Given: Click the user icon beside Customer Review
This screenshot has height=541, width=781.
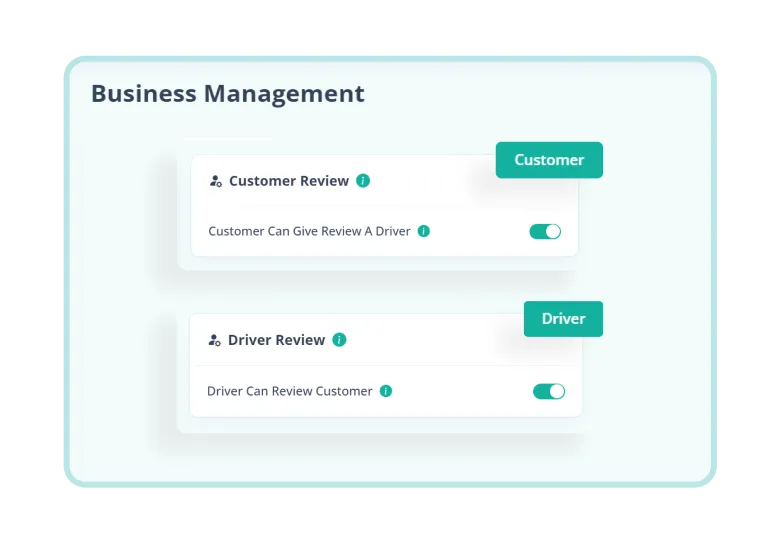Looking at the screenshot, I should coord(216,181).
